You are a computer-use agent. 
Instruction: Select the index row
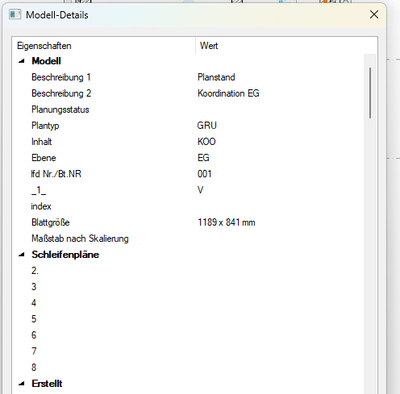pos(189,206)
